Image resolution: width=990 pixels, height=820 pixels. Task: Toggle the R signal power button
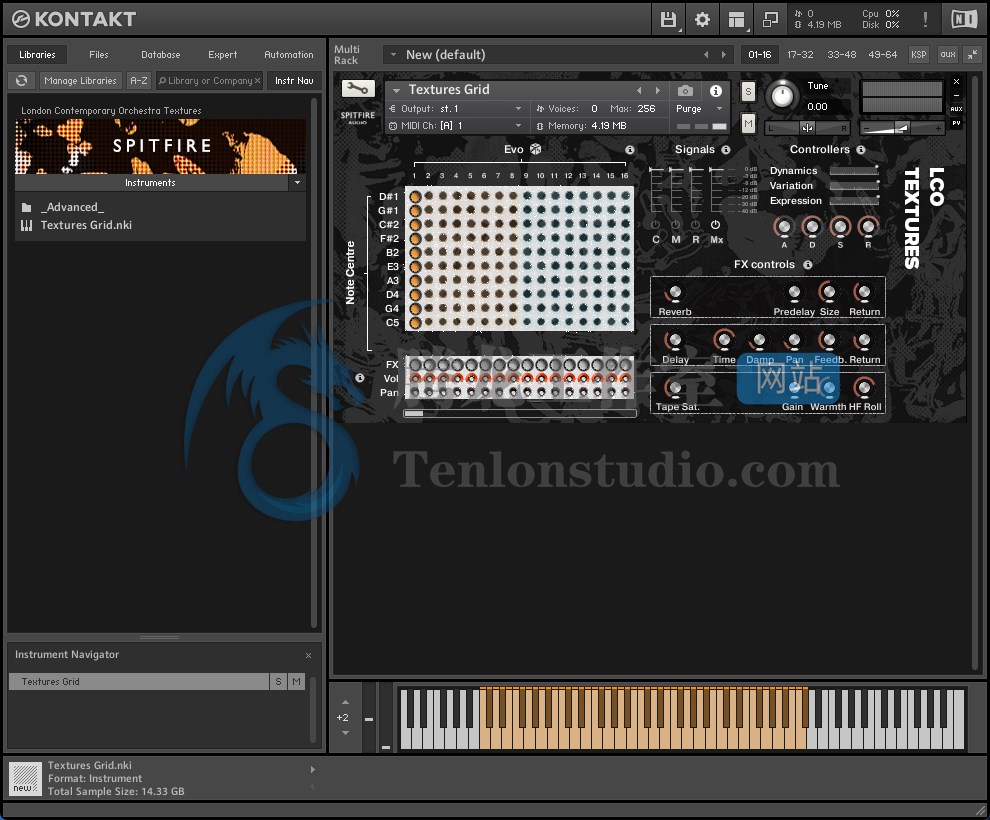(x=695, y=225)
